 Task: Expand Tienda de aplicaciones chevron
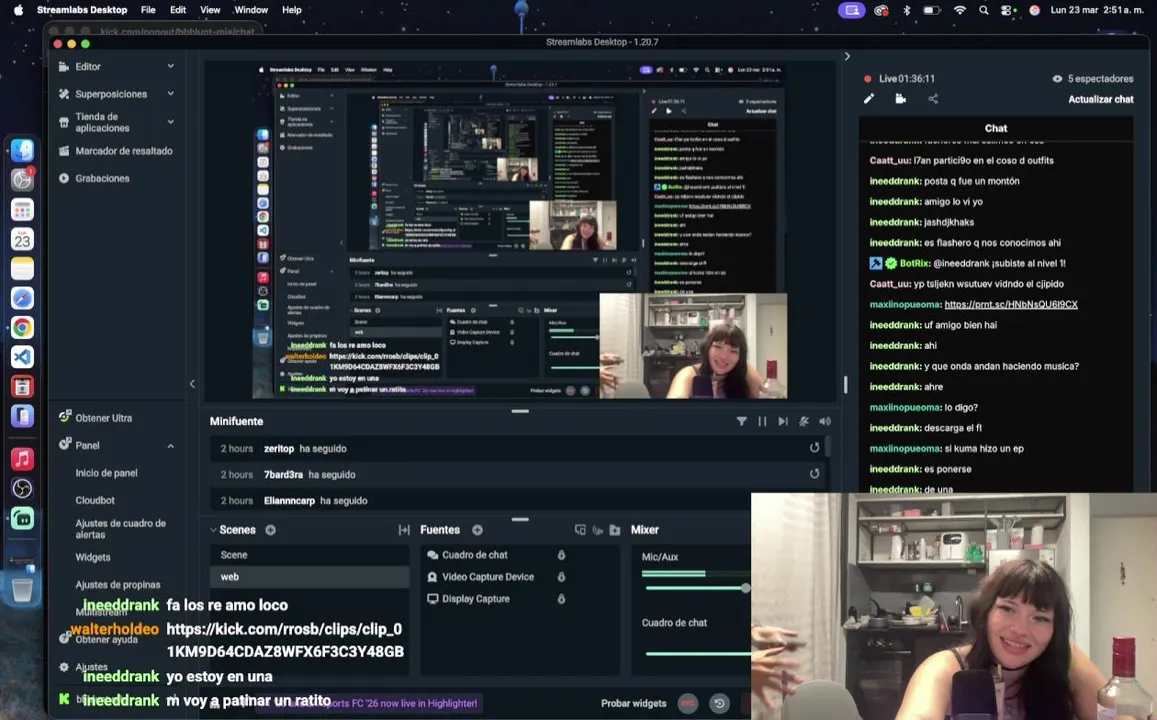pyautogui.click(x=170, y=122)
